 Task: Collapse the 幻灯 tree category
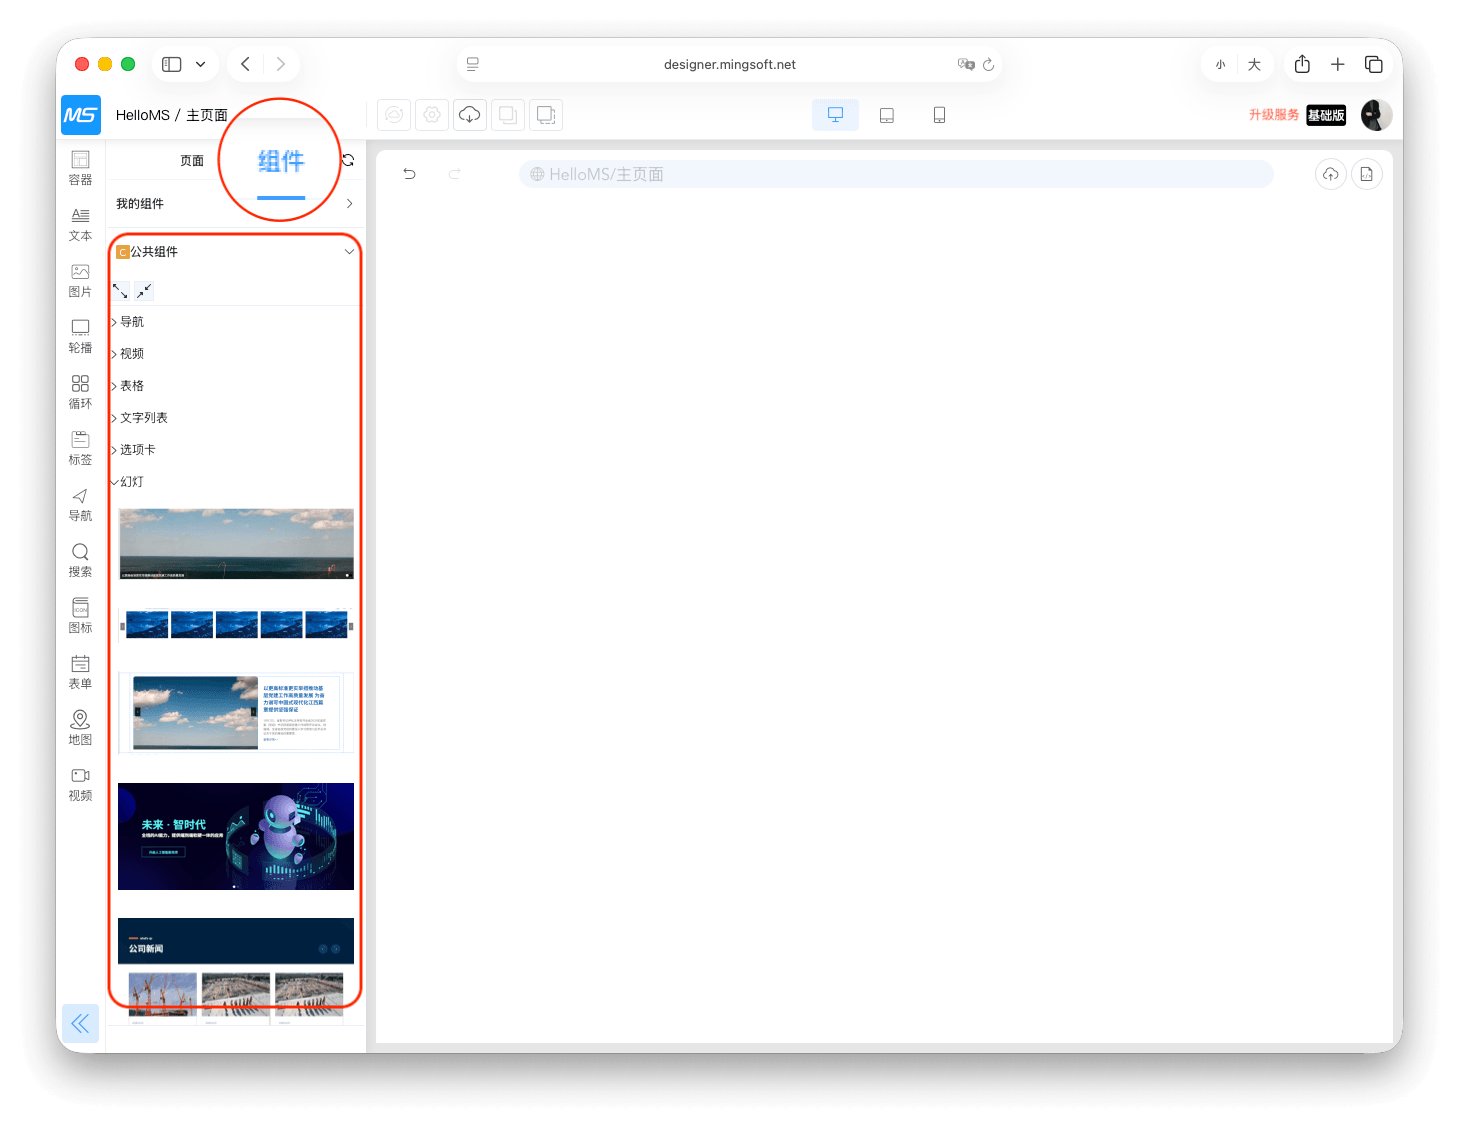click(132, 482)
